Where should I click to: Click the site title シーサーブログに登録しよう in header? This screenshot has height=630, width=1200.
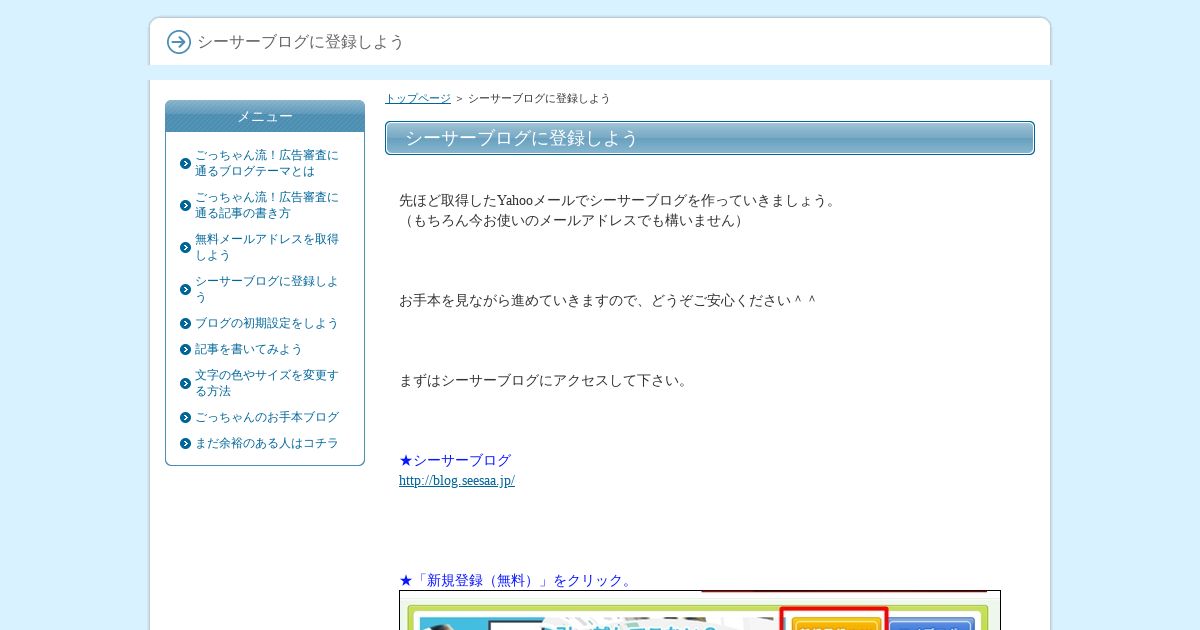(x=301, y=42)
